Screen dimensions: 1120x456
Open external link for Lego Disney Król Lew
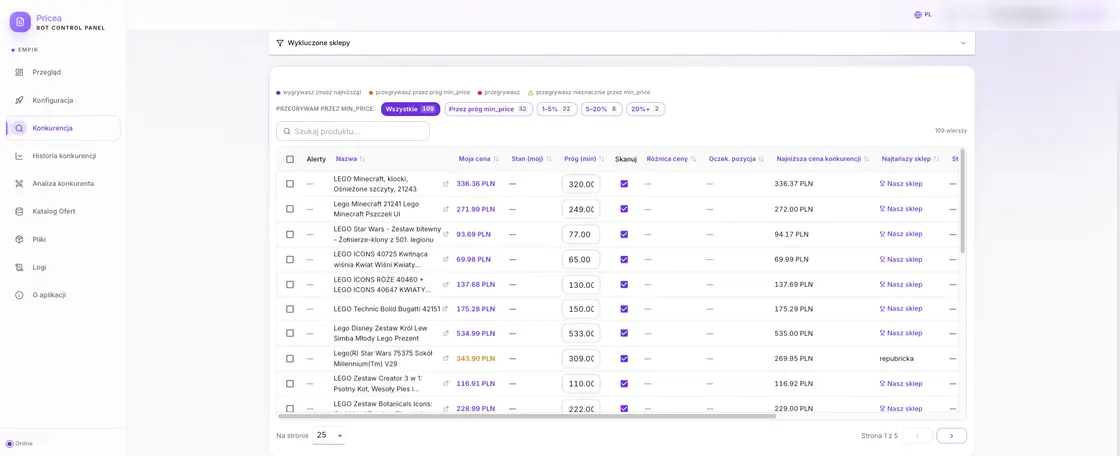click(x=446, y=333)
